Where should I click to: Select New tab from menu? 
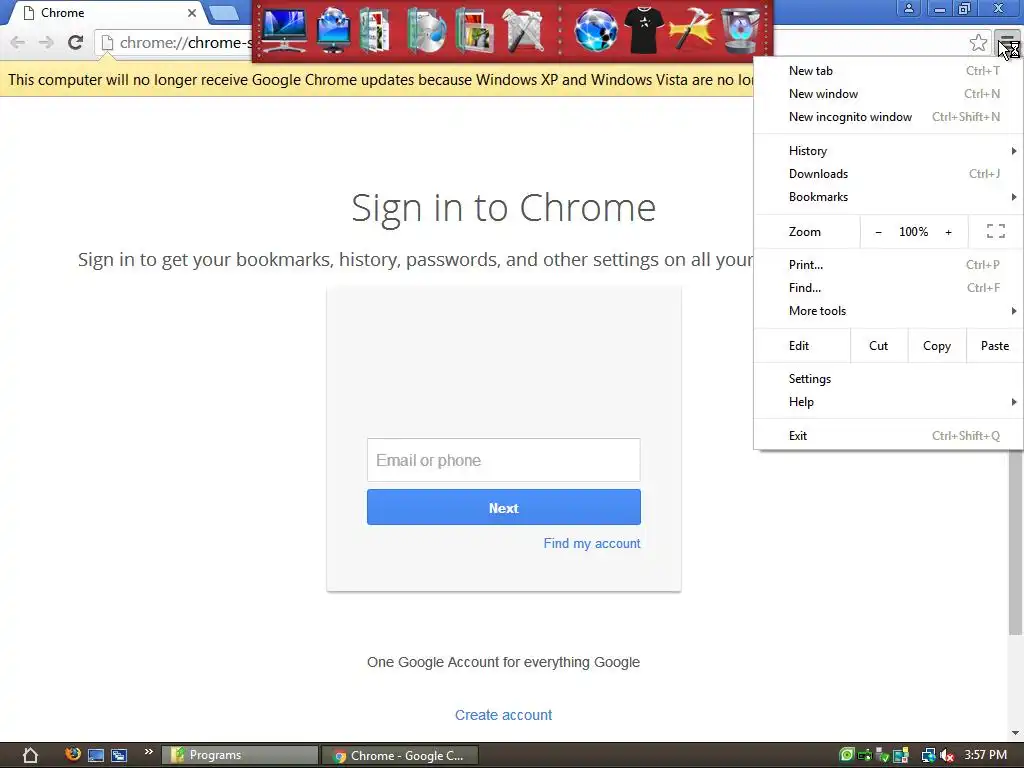coord(888,71)
